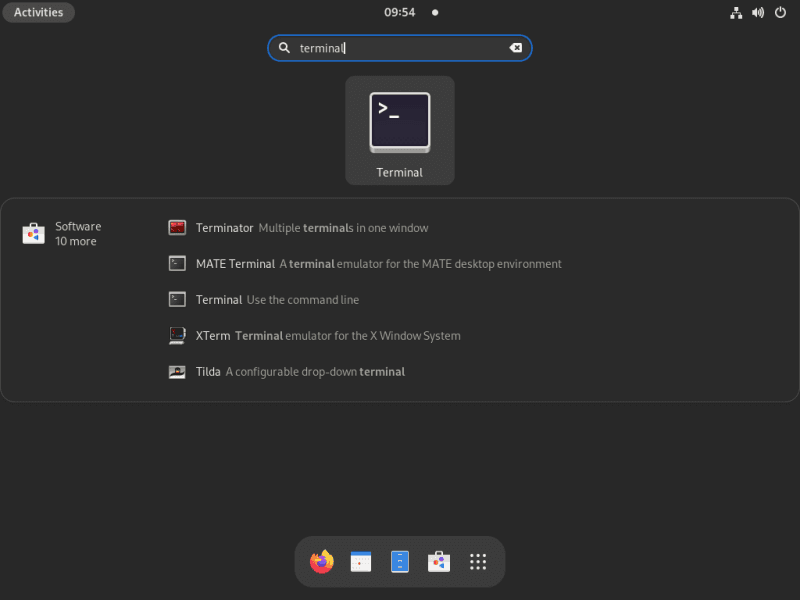The width and height of the screenshot is (800, 600).
Task: Open Firefox from the dock
Action: pyautogui.click(x=322, y=562)
